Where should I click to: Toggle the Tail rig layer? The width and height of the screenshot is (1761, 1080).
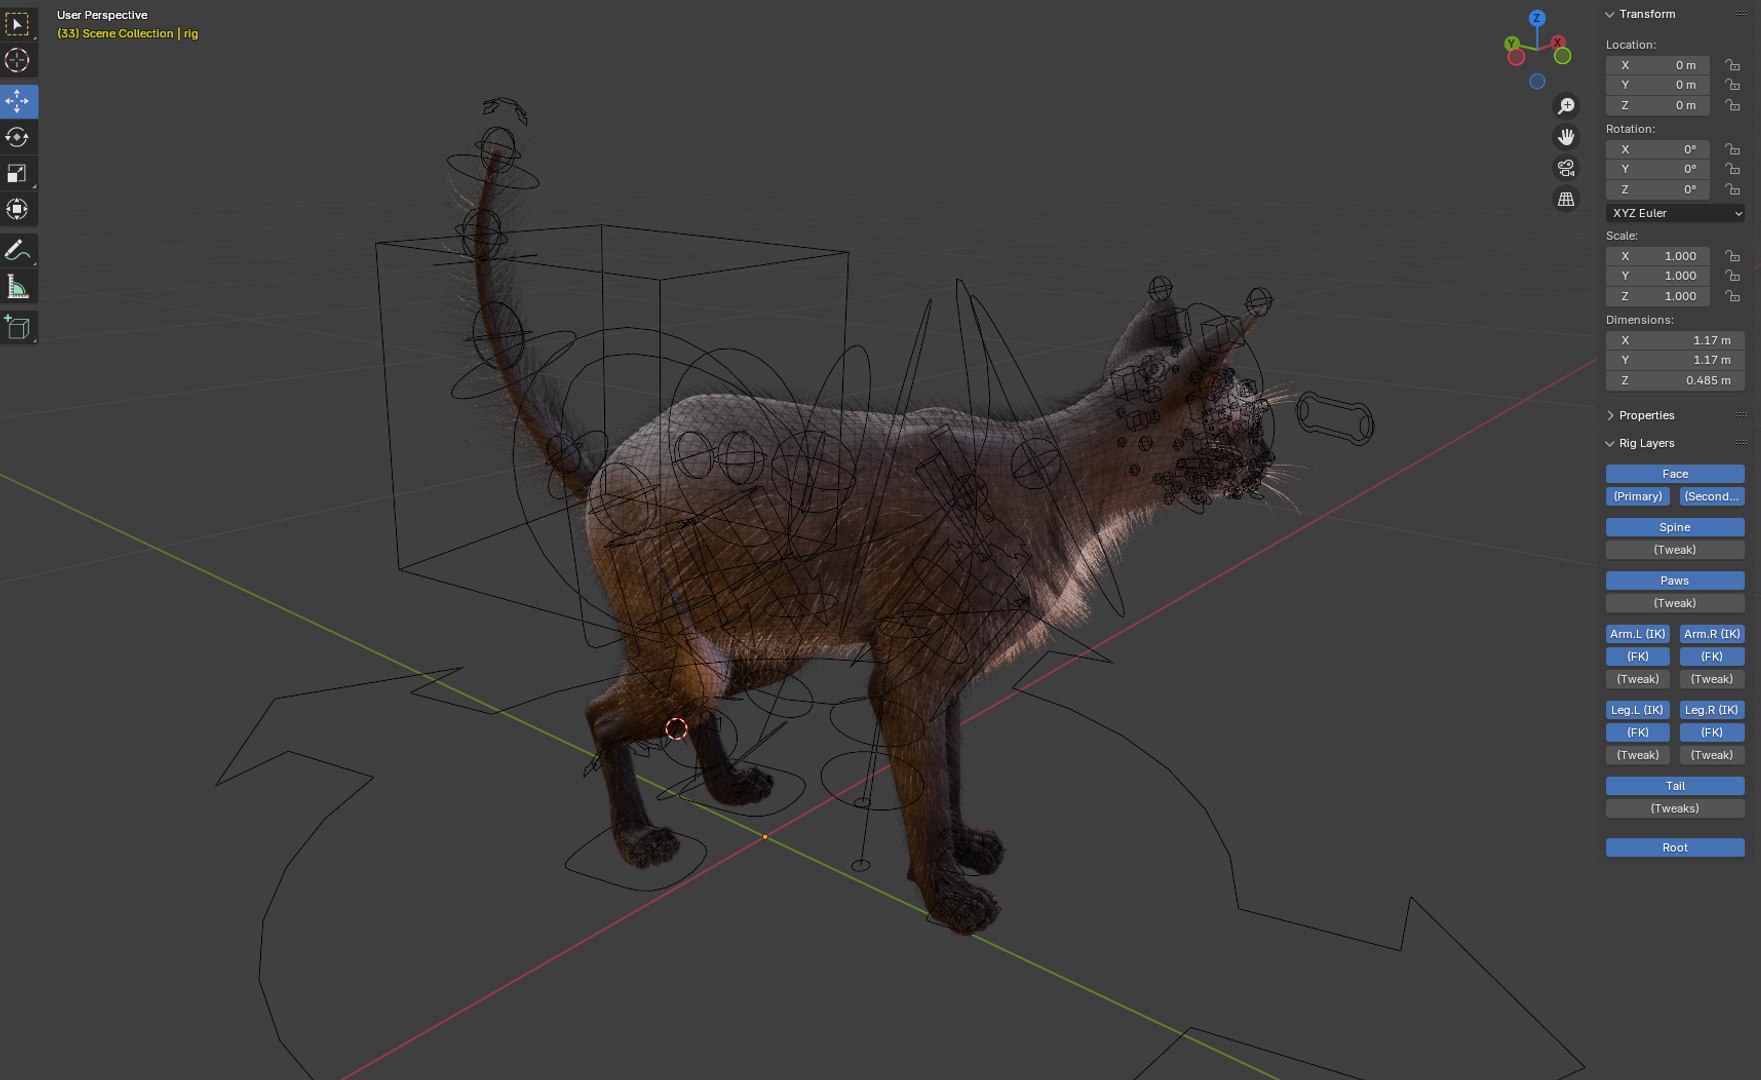tap(1675, 786)
